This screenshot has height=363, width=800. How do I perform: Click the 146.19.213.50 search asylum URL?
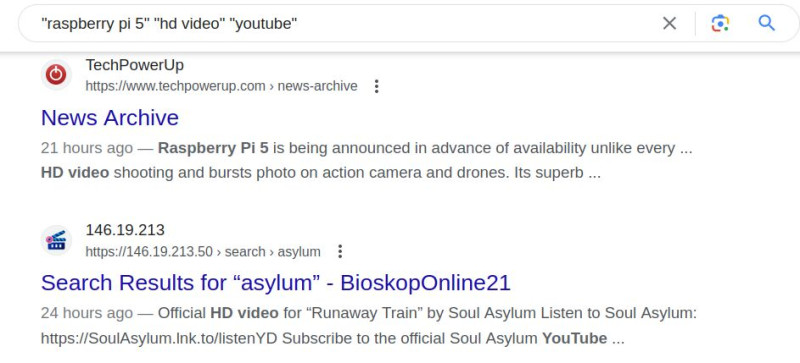coord(203,252)
